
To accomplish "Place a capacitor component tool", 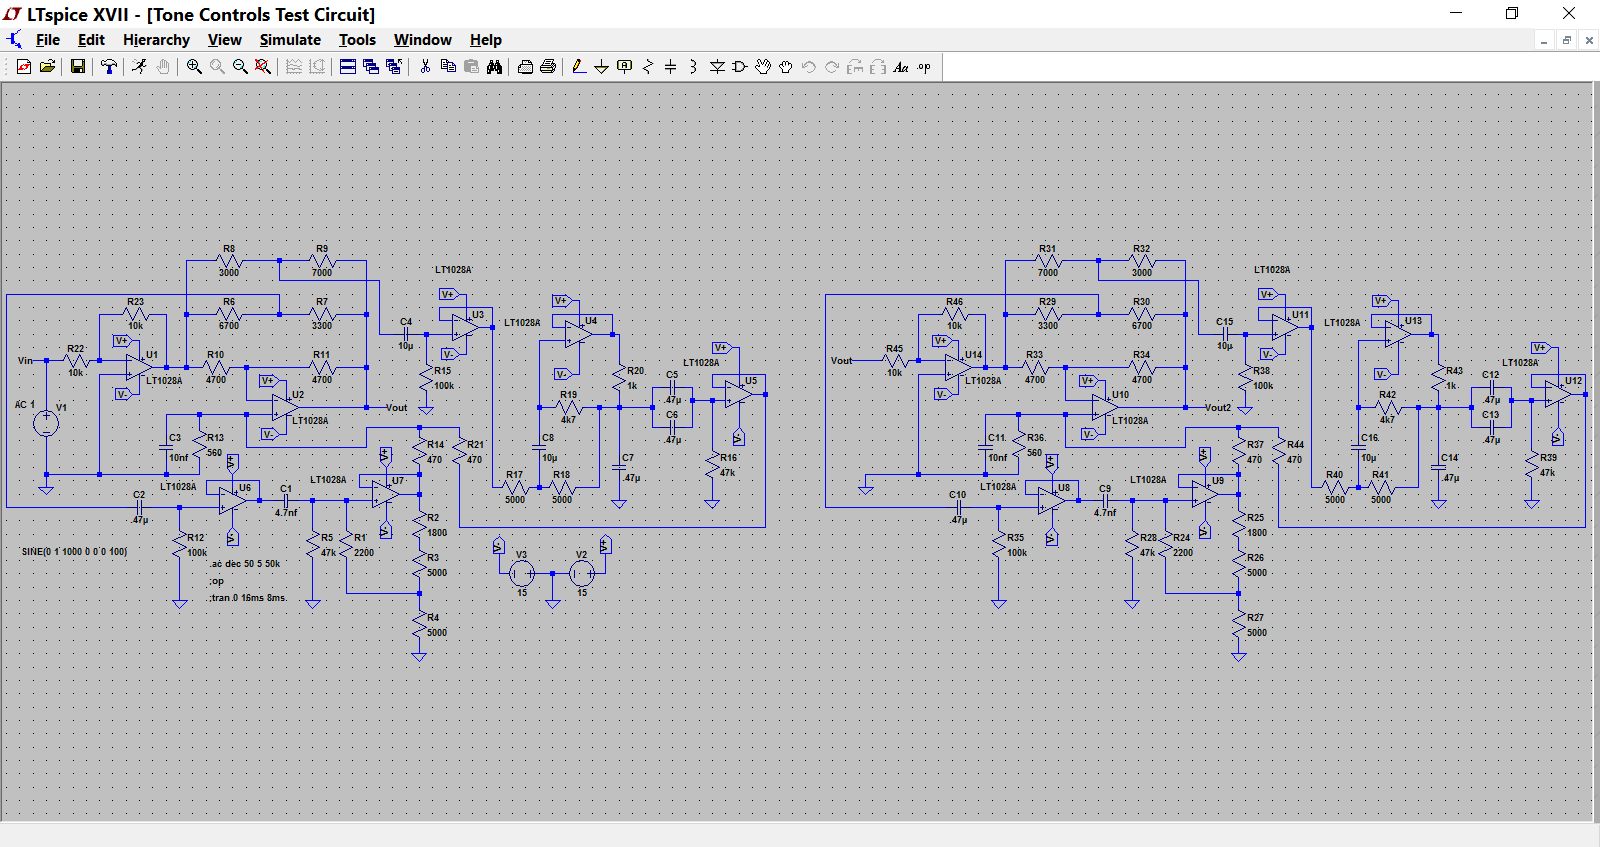I will coord(670,67).
